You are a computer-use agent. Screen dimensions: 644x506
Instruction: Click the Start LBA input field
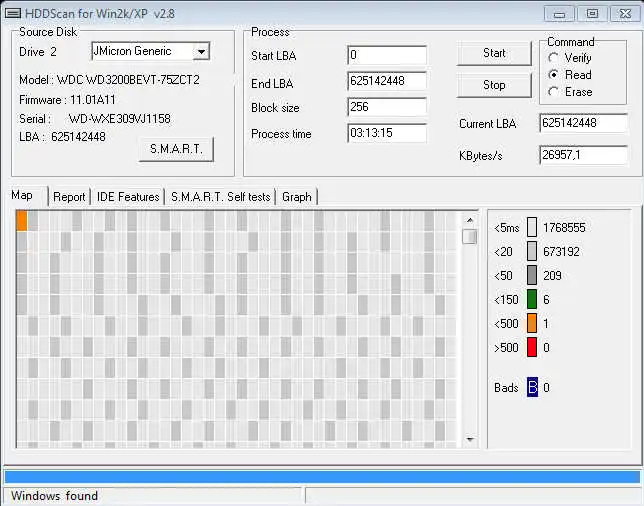(x=387, y=55)
